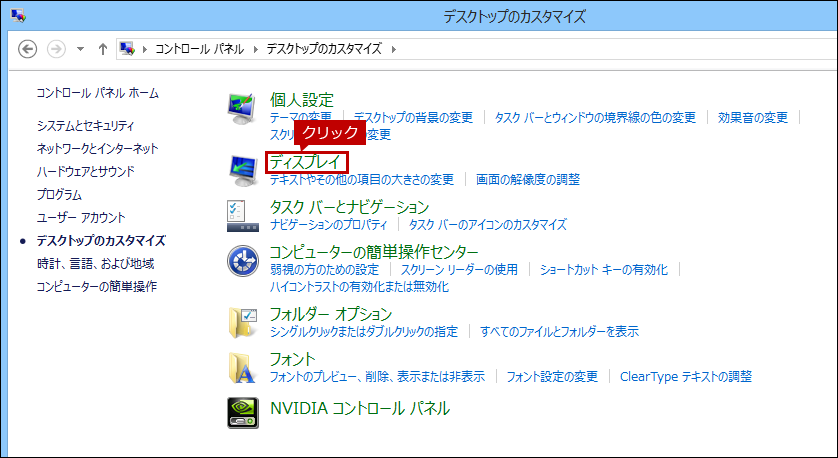Click 効果音の変更 link
838x458 pixels.
pyautogui.click(x=752, y=118)
